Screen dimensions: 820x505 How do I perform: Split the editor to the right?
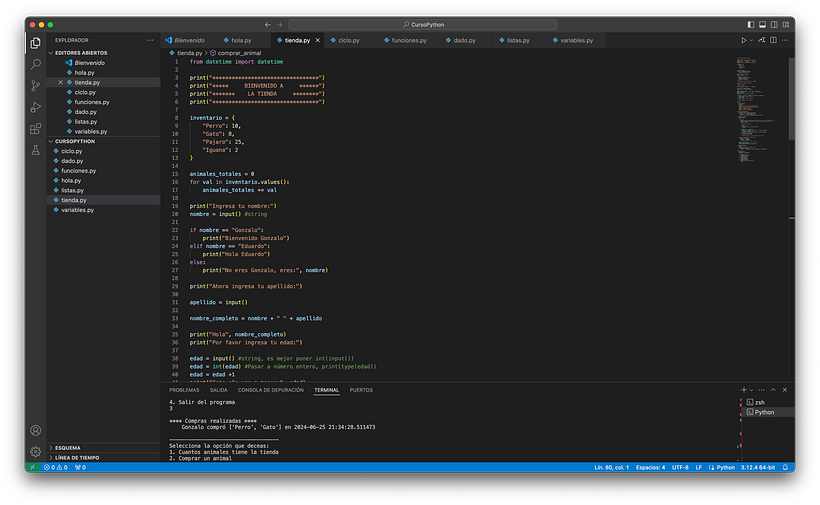773,40
